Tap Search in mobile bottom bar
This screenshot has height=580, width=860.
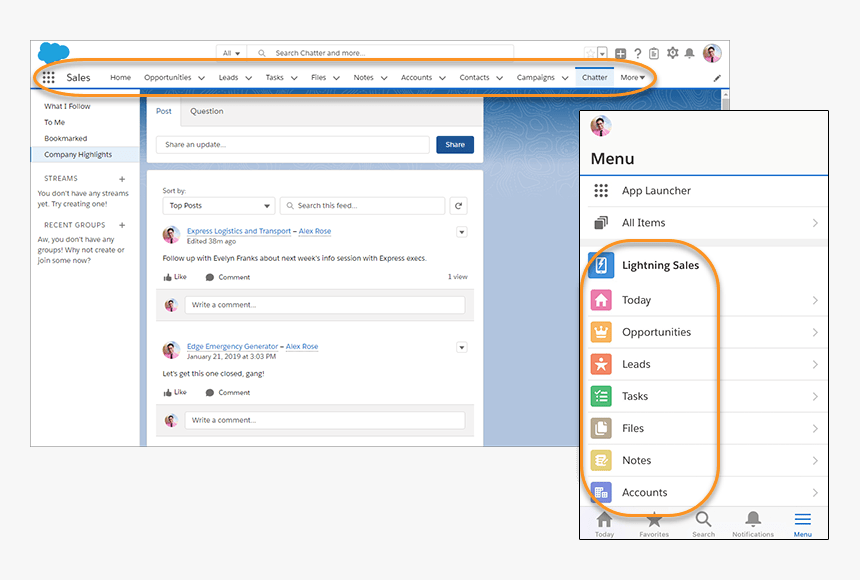704,524
